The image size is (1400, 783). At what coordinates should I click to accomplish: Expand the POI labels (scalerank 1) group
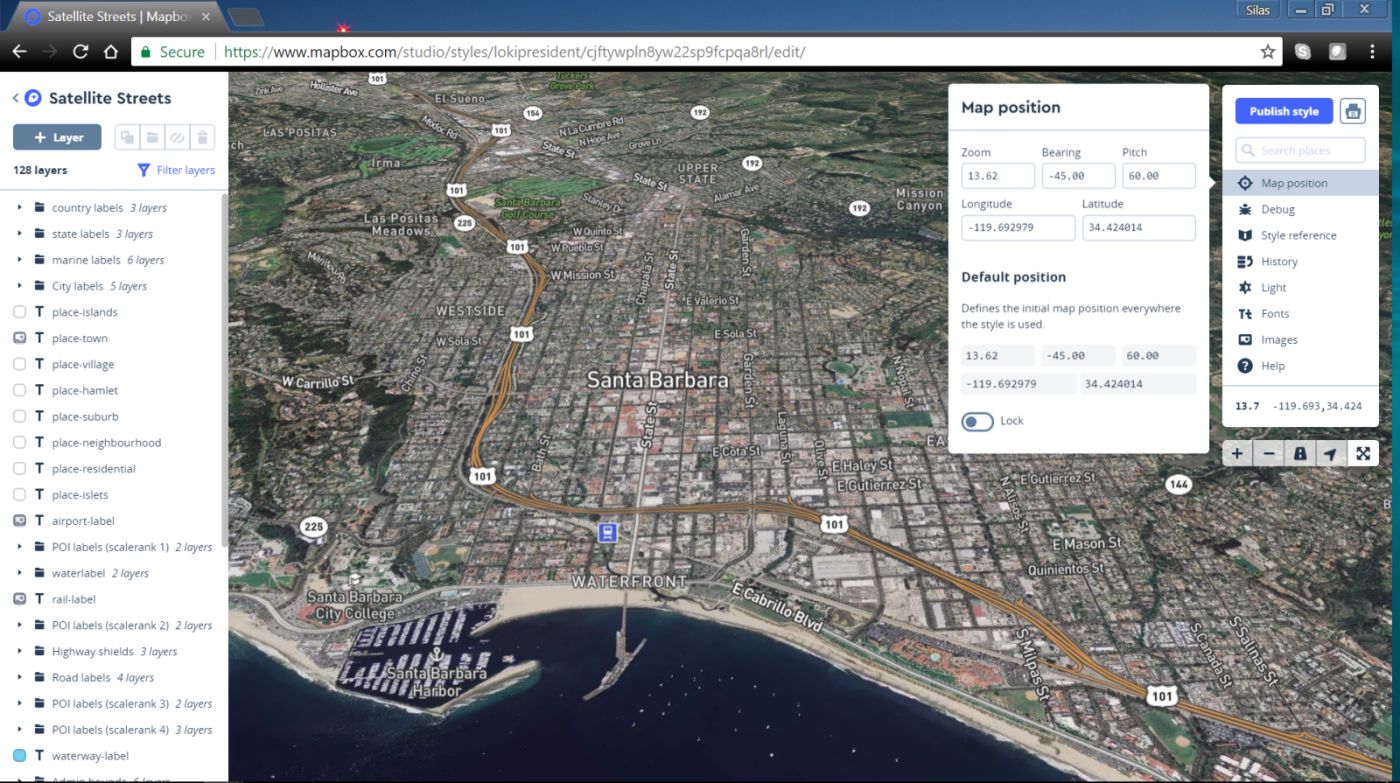click(x=19, y=547)
